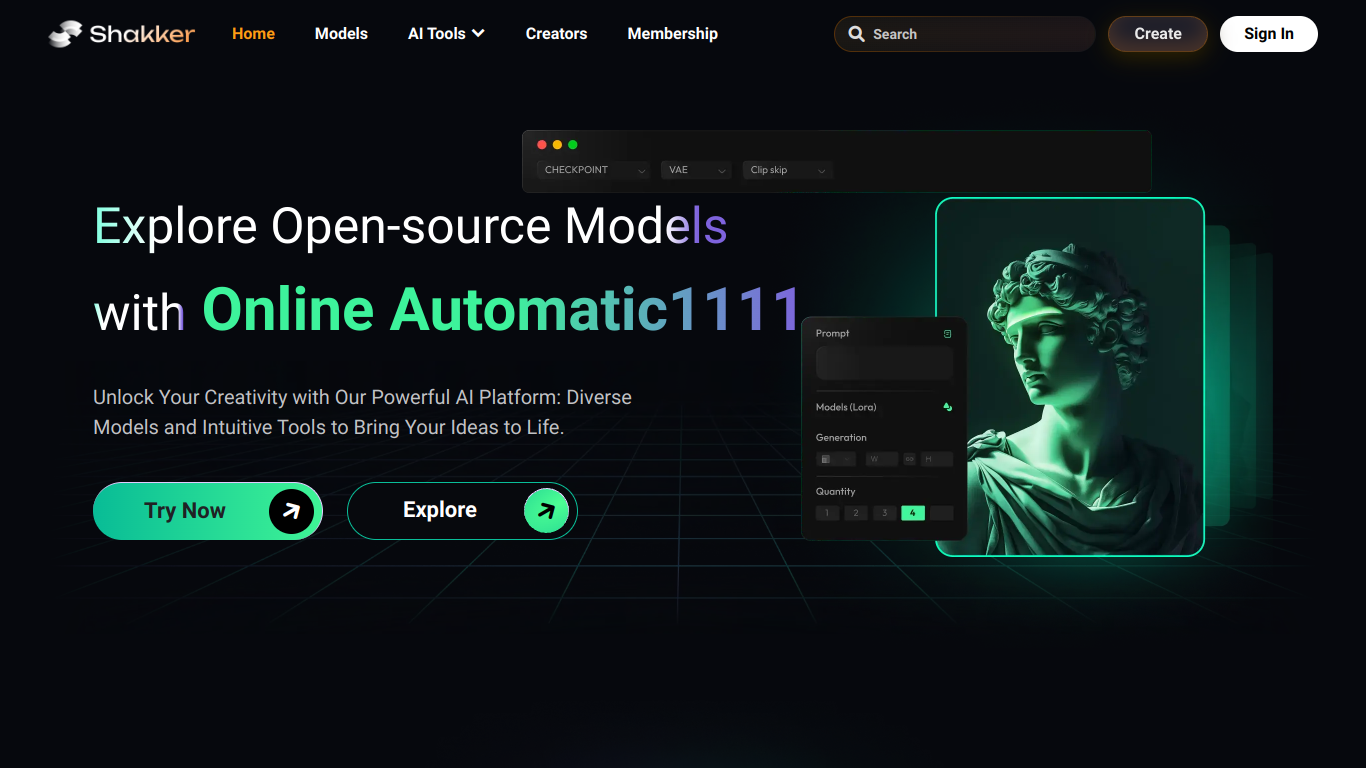
Task: Click the notes icon beside Prompt
Action: (948, 334)
